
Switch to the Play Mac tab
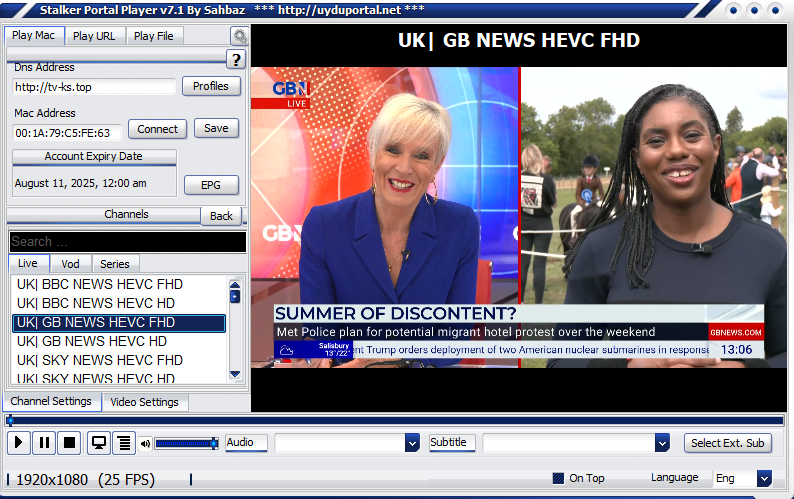coord(34,35)
